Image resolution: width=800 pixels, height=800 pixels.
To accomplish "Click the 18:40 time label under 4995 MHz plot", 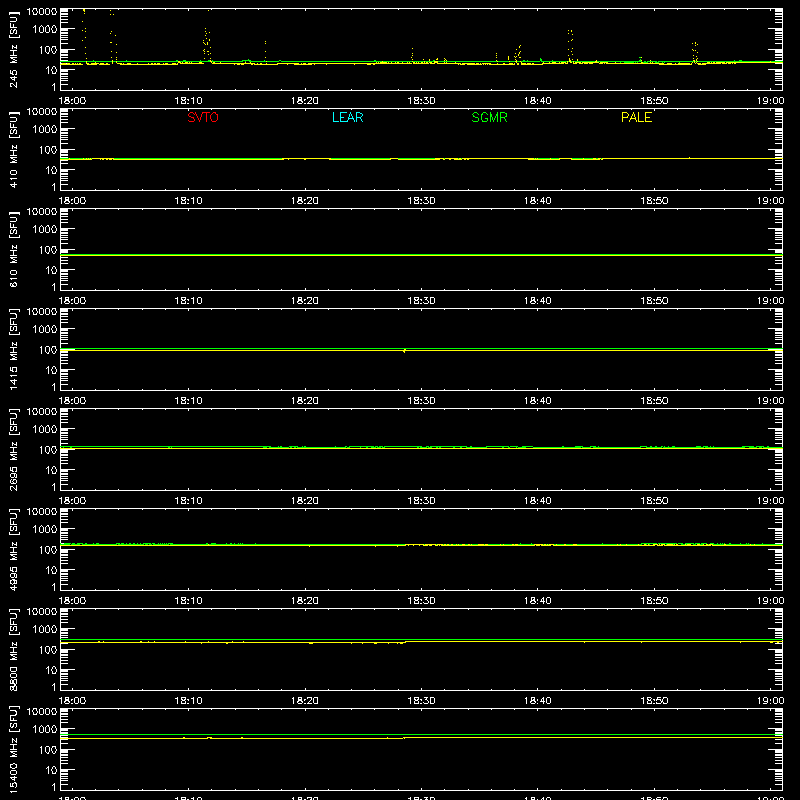I will point(537,601).
